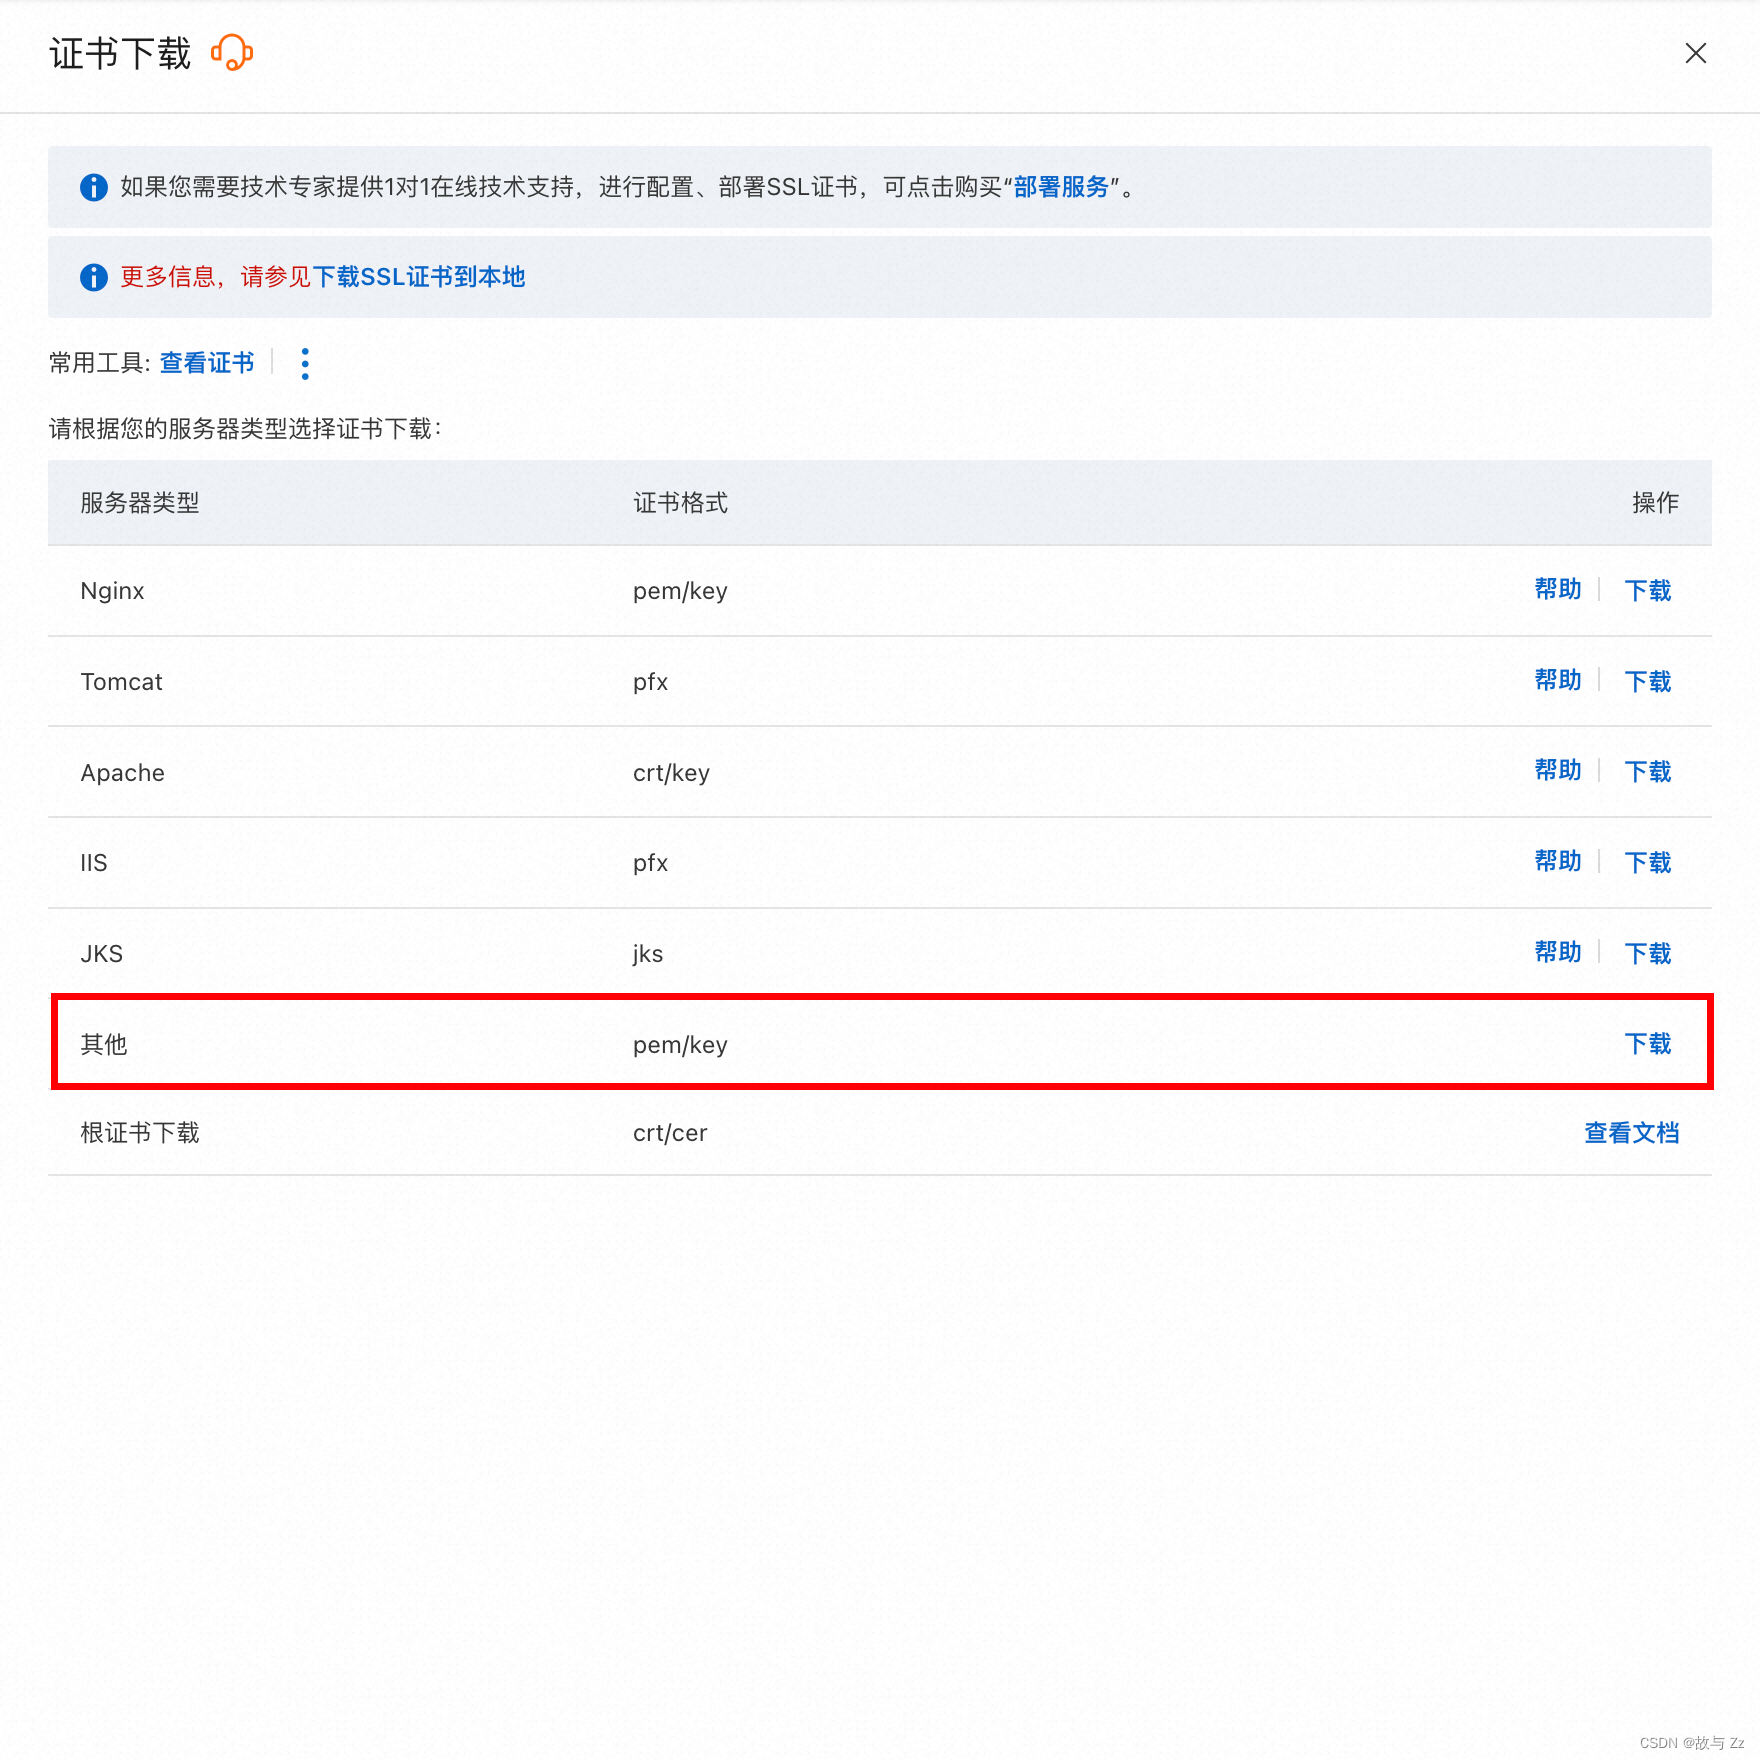Click the info icon in the first notice bar
Viewport: 1760px width, 1760px height.
[x=93, y=187]
